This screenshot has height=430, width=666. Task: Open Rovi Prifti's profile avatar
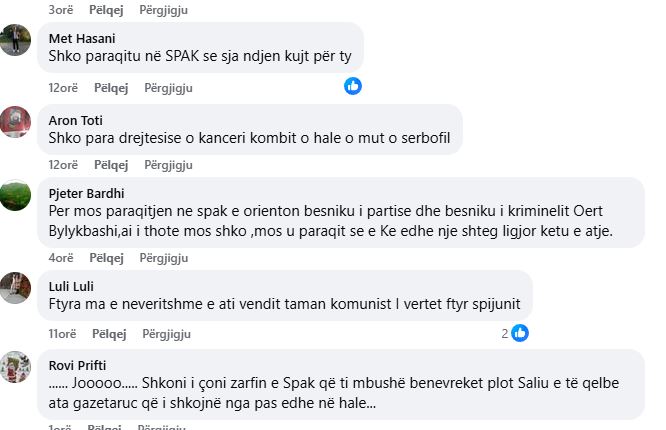point(15,366)
